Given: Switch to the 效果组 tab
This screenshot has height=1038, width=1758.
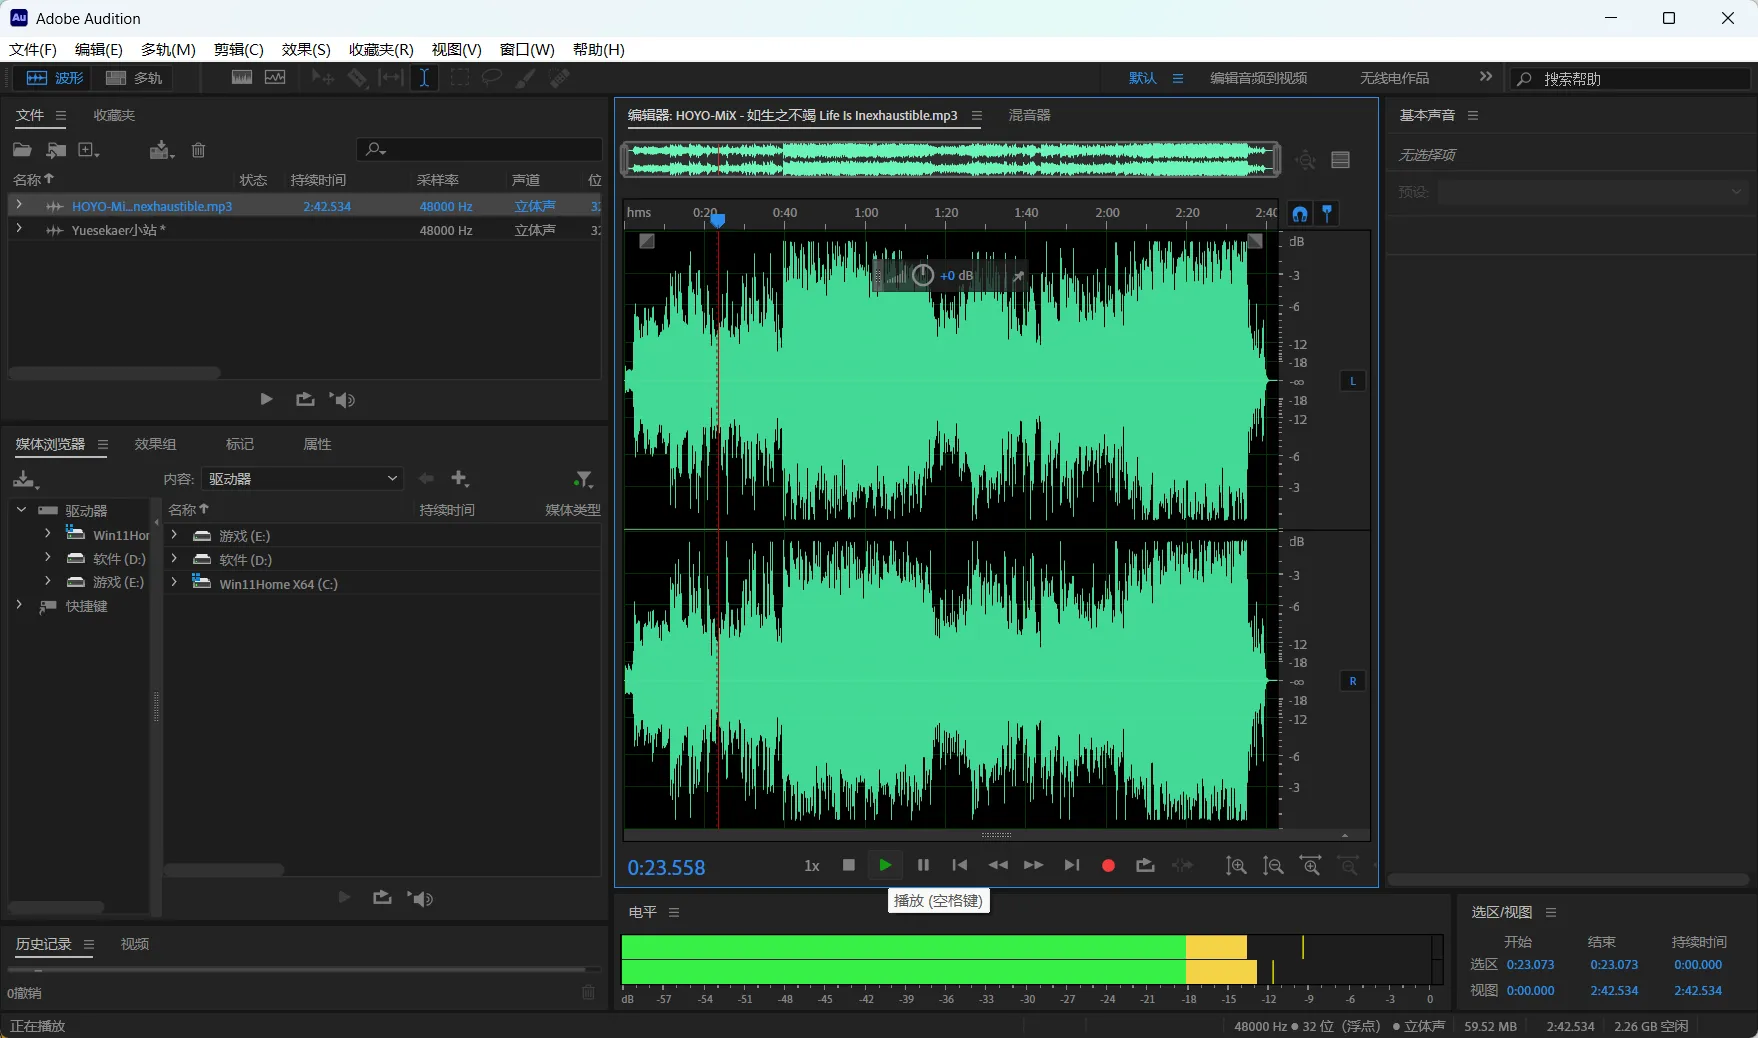Looking at the screenshot, I should point(155,444).
